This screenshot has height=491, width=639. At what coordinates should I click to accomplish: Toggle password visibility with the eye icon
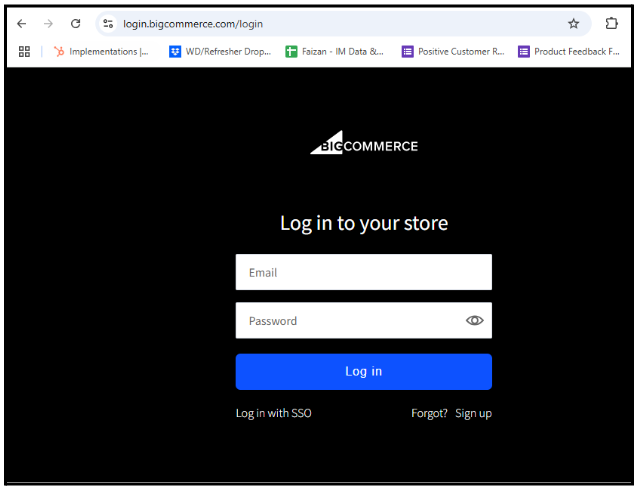474,321
